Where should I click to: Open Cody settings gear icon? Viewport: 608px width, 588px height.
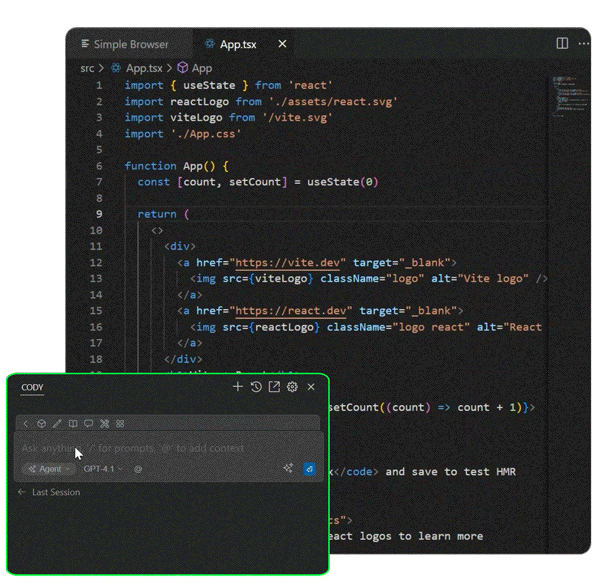[x=292, y=387]
